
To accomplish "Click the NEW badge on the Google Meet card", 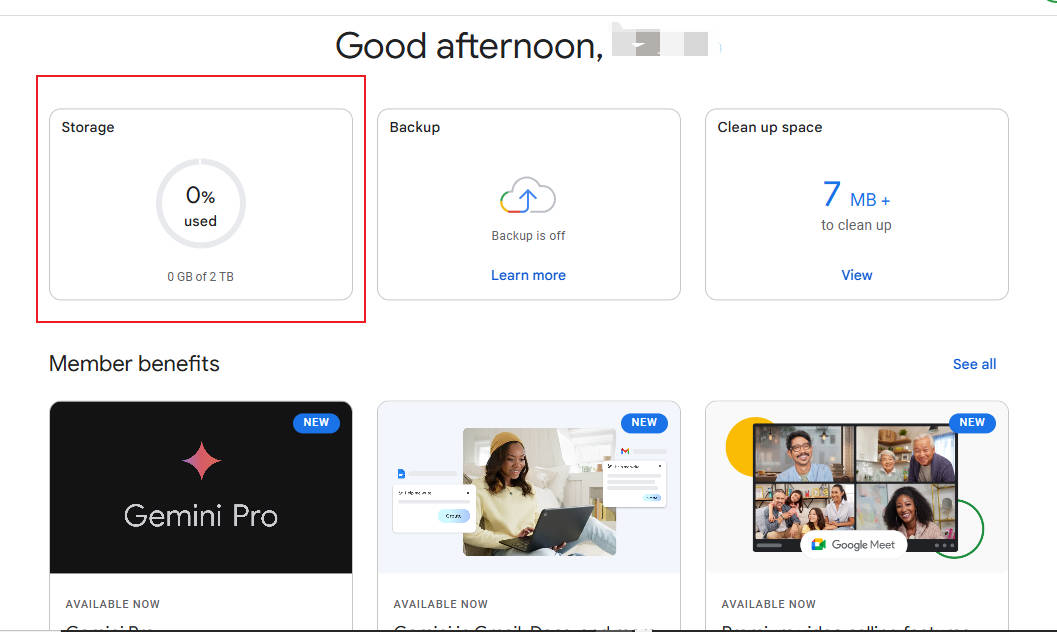I will 972,422.
